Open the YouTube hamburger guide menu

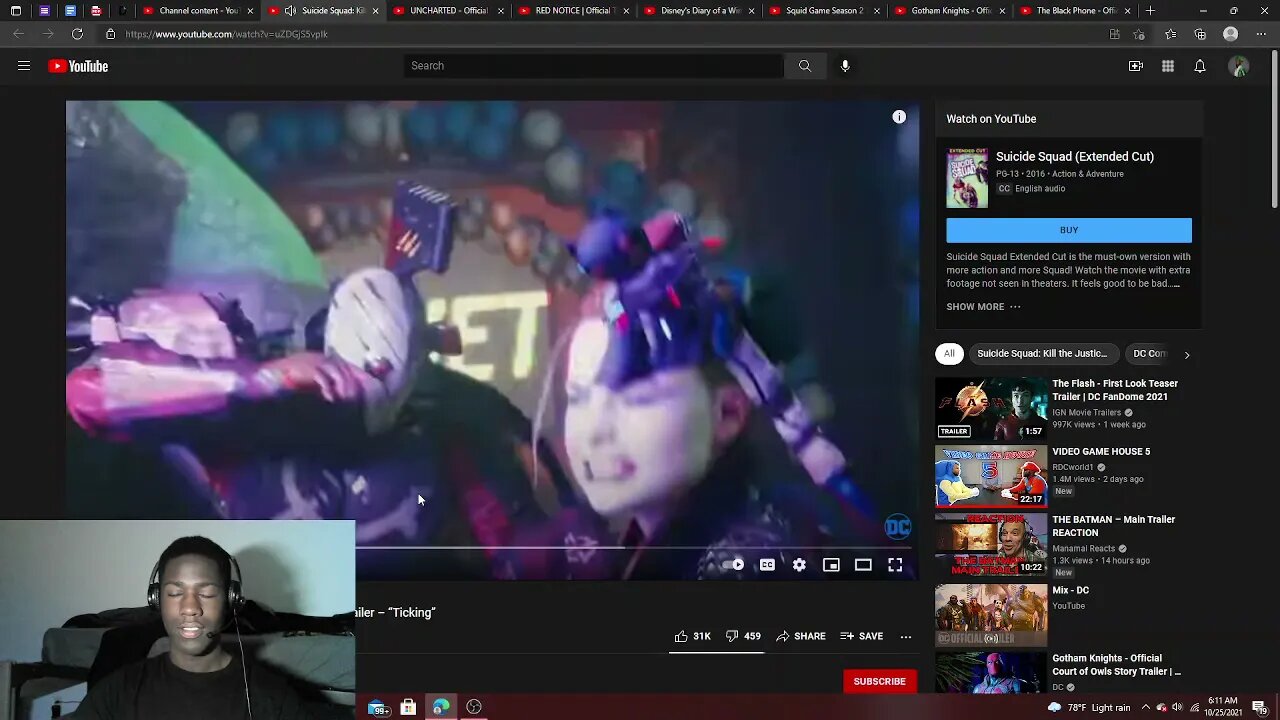(24, 66)
